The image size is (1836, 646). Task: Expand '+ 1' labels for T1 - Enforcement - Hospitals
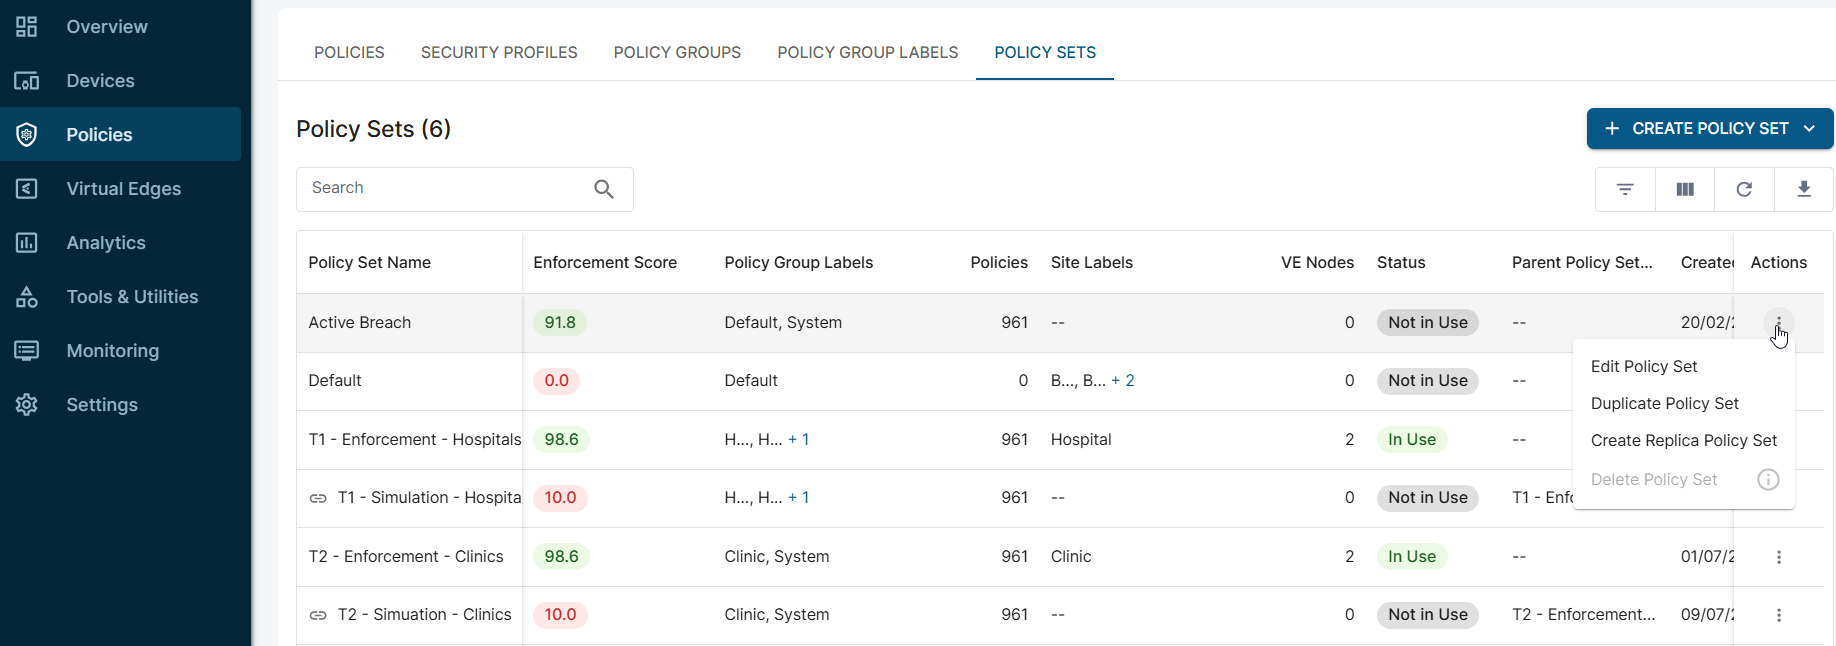click(799, 440)
